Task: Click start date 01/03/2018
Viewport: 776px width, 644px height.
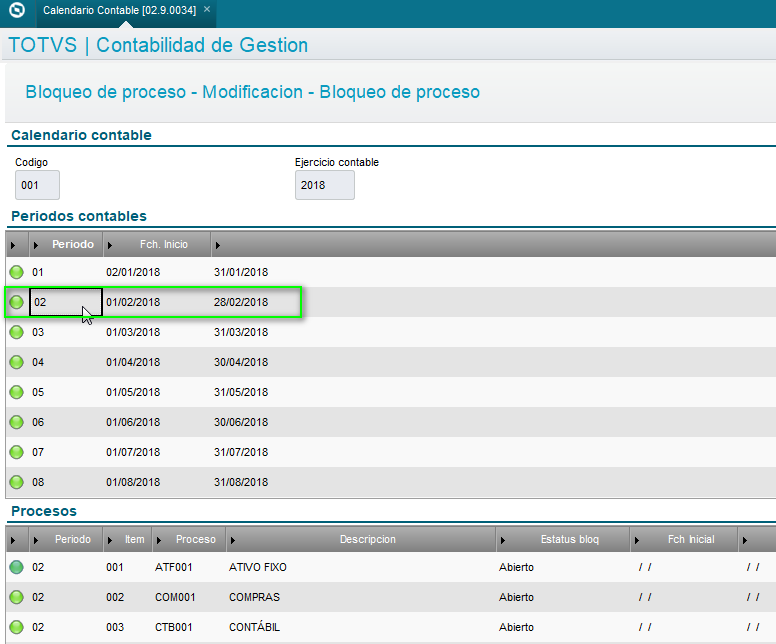Action: tap(133, 332)
